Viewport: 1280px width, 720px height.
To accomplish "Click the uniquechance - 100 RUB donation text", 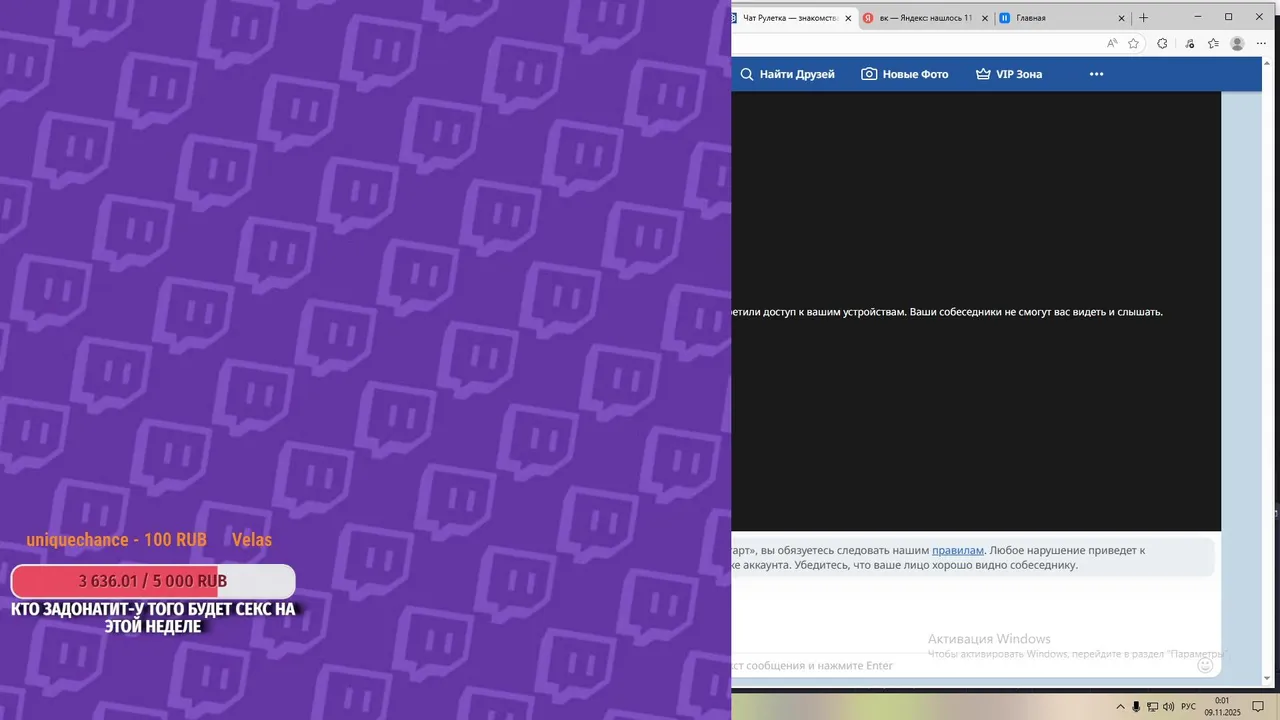I will [116, 540].
